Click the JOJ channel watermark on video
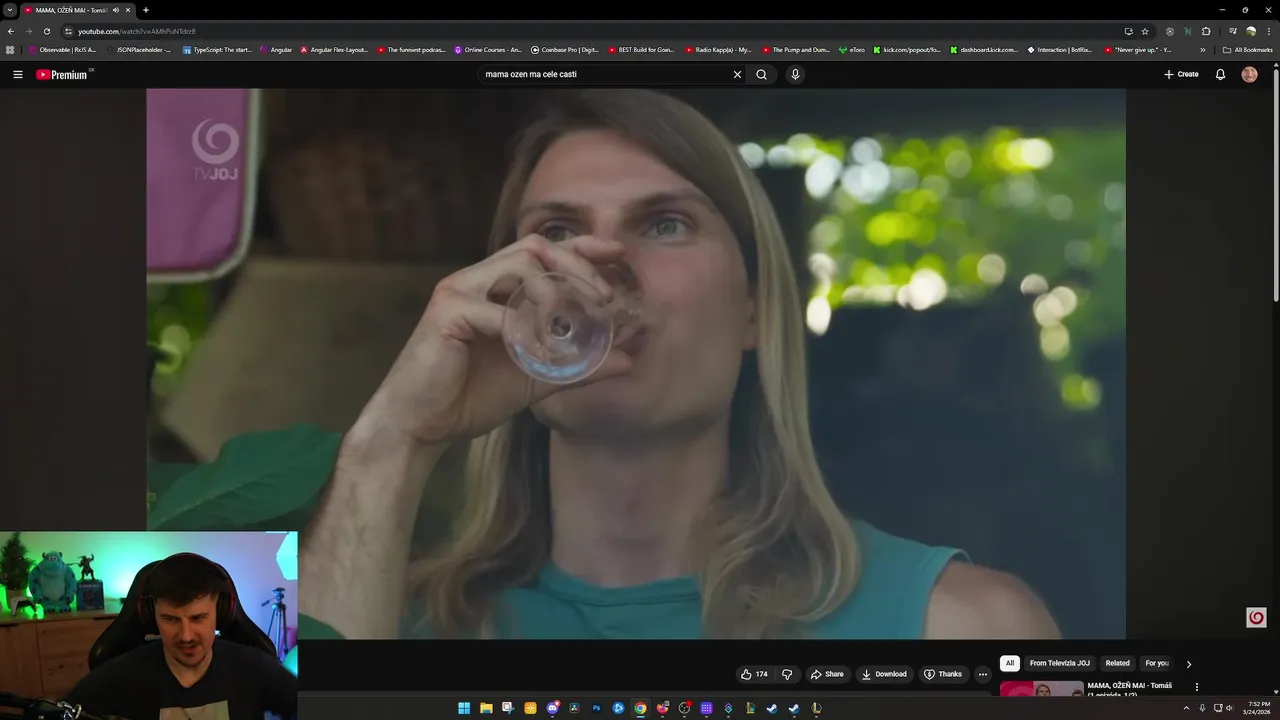The height and width of the screenshot is (720, 1280). click(x=1257, y=617)
